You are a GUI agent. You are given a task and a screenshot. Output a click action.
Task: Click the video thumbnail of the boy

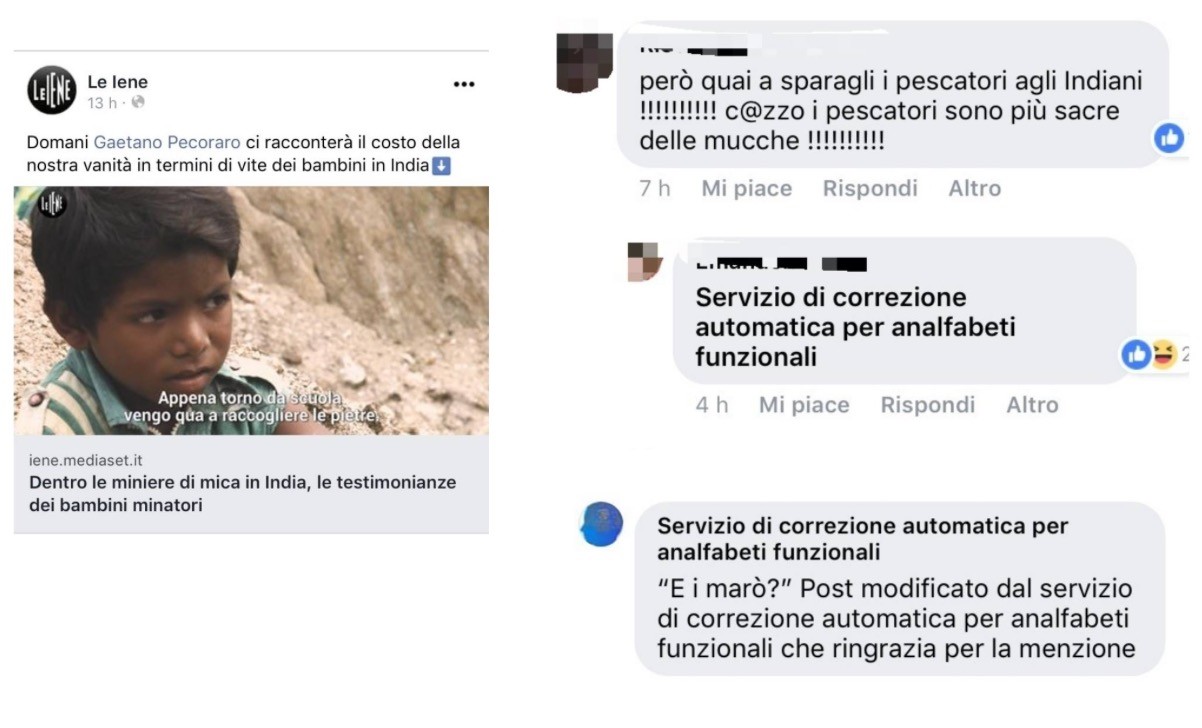[251, 311]
